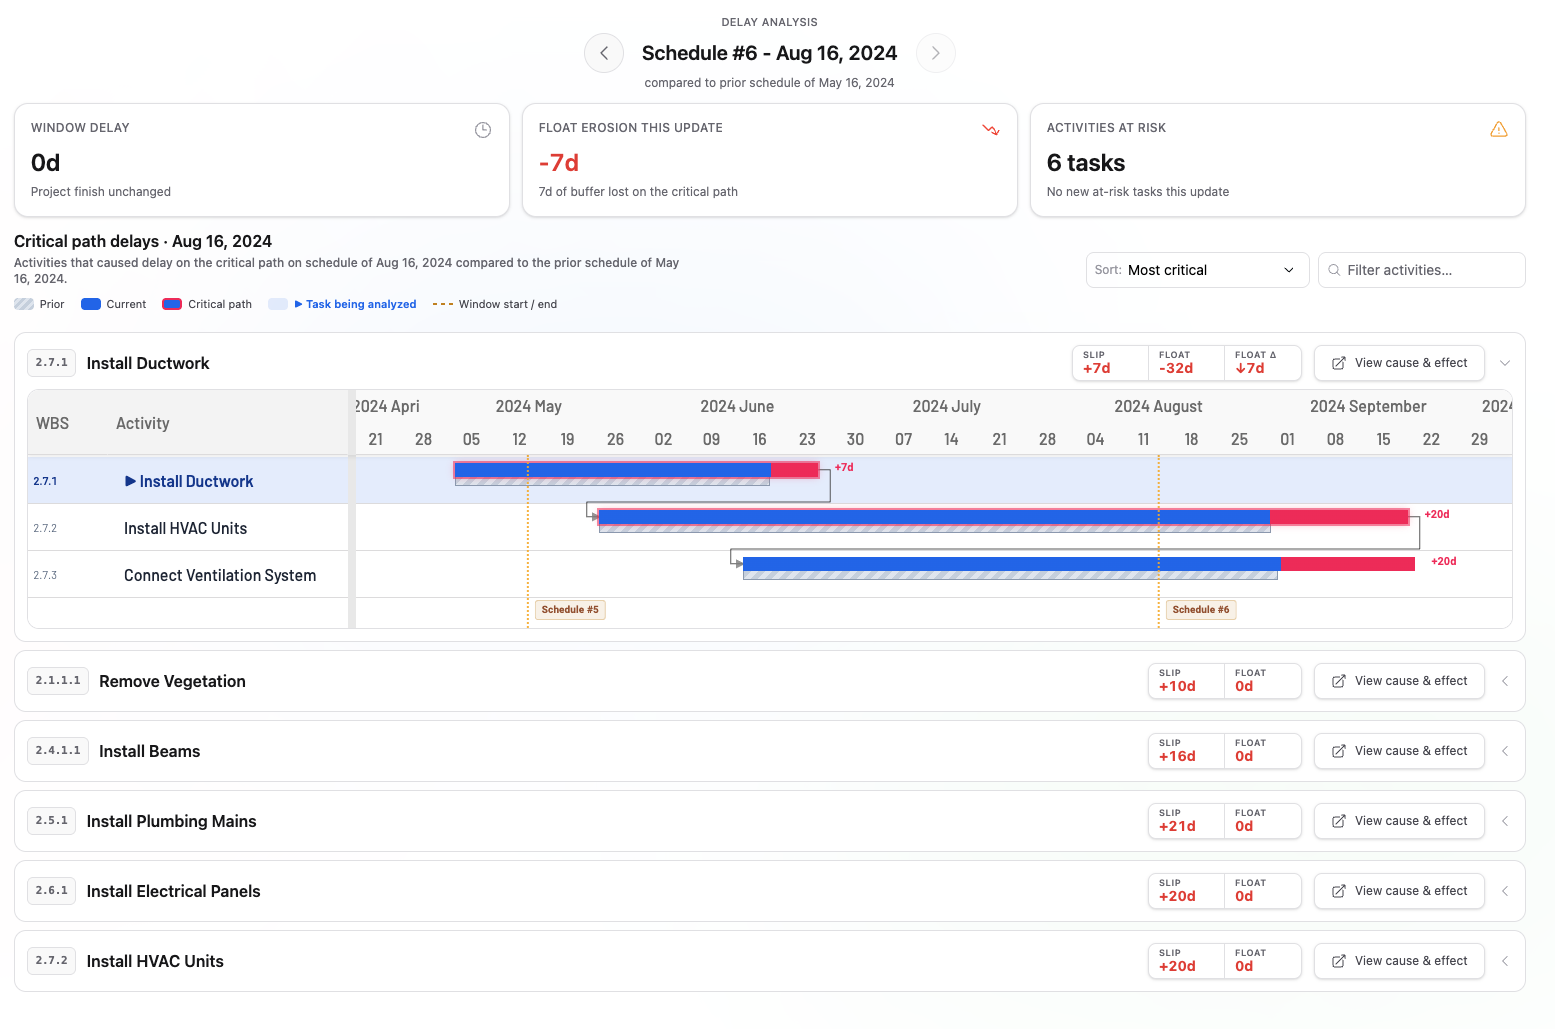Click the 2024 August month header
The image size is (1555, 1029).
[x=1158, y=406]
